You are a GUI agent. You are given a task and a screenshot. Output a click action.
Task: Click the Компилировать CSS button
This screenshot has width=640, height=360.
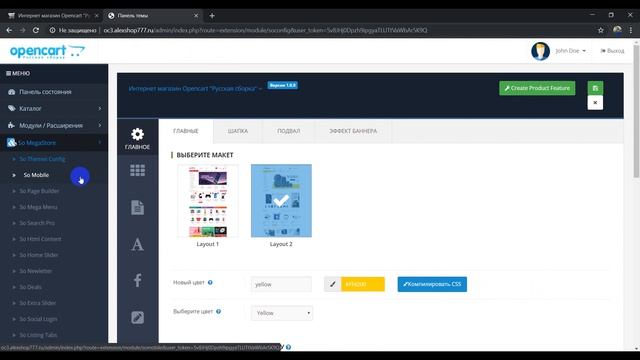coord(432,284)
